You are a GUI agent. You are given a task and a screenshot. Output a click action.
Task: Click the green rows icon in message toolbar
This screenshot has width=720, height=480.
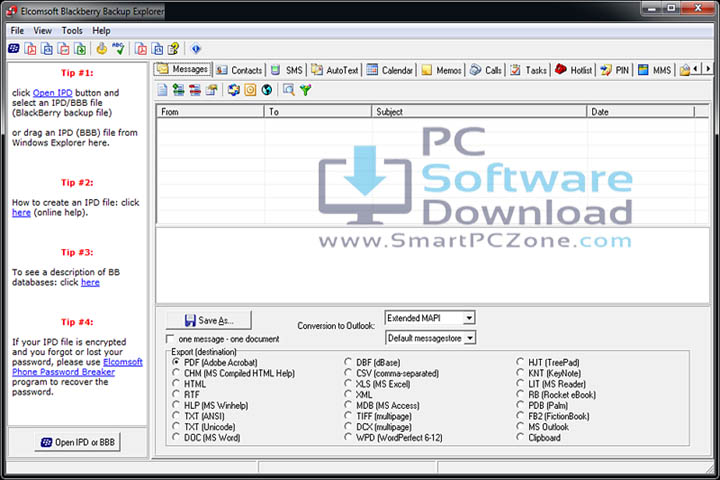178,90
